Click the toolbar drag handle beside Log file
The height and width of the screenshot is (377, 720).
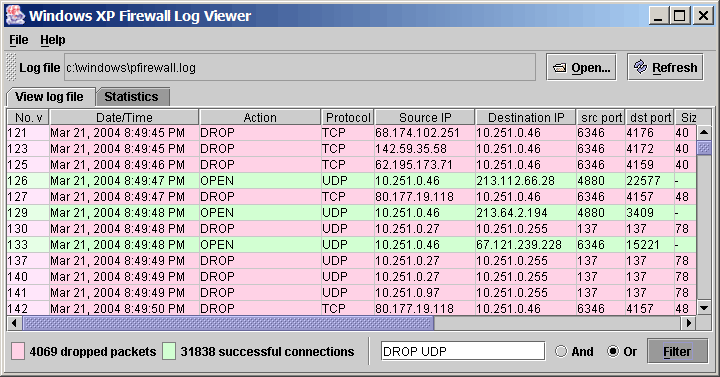(x=11, y=67)
